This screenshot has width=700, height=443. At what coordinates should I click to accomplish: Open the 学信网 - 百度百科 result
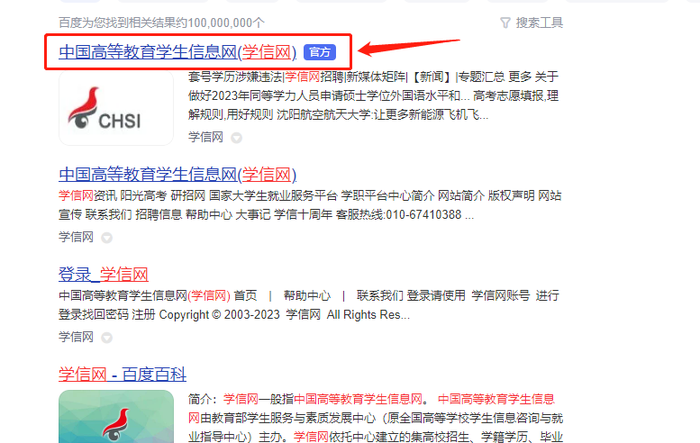(122, 374)
